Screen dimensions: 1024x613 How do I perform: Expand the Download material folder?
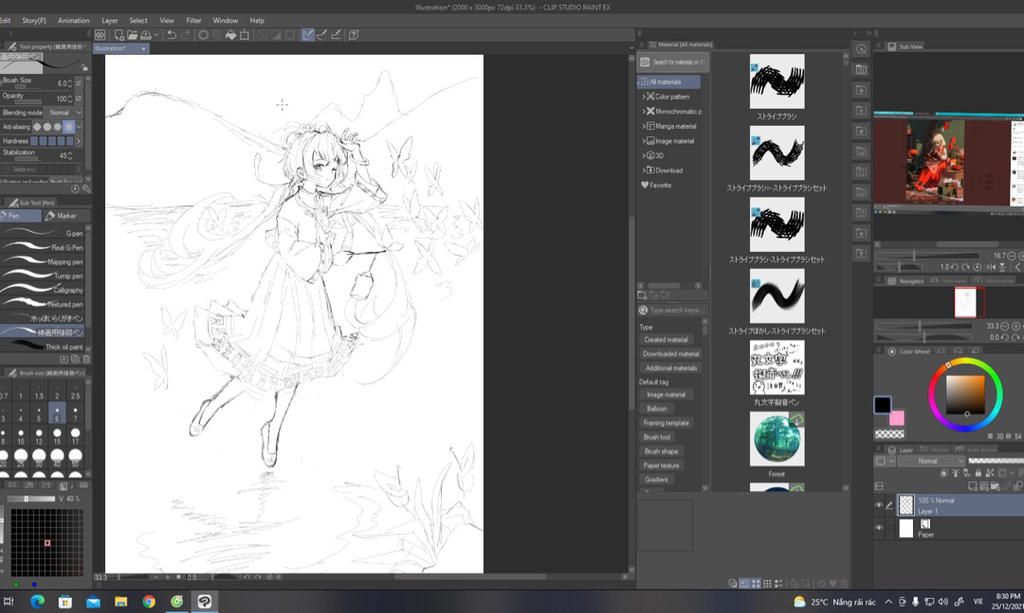coord(643,170)
